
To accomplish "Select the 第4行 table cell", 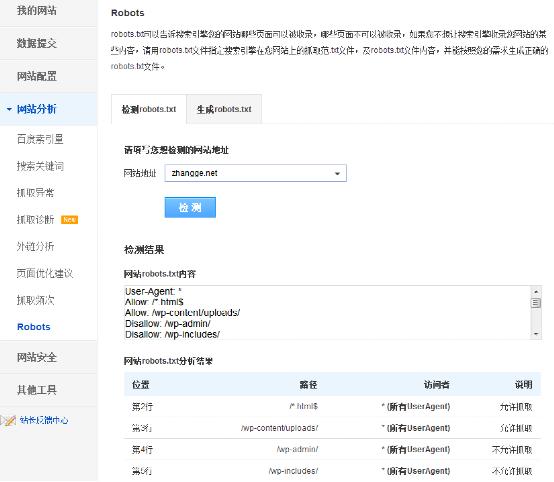I will 142,449.
